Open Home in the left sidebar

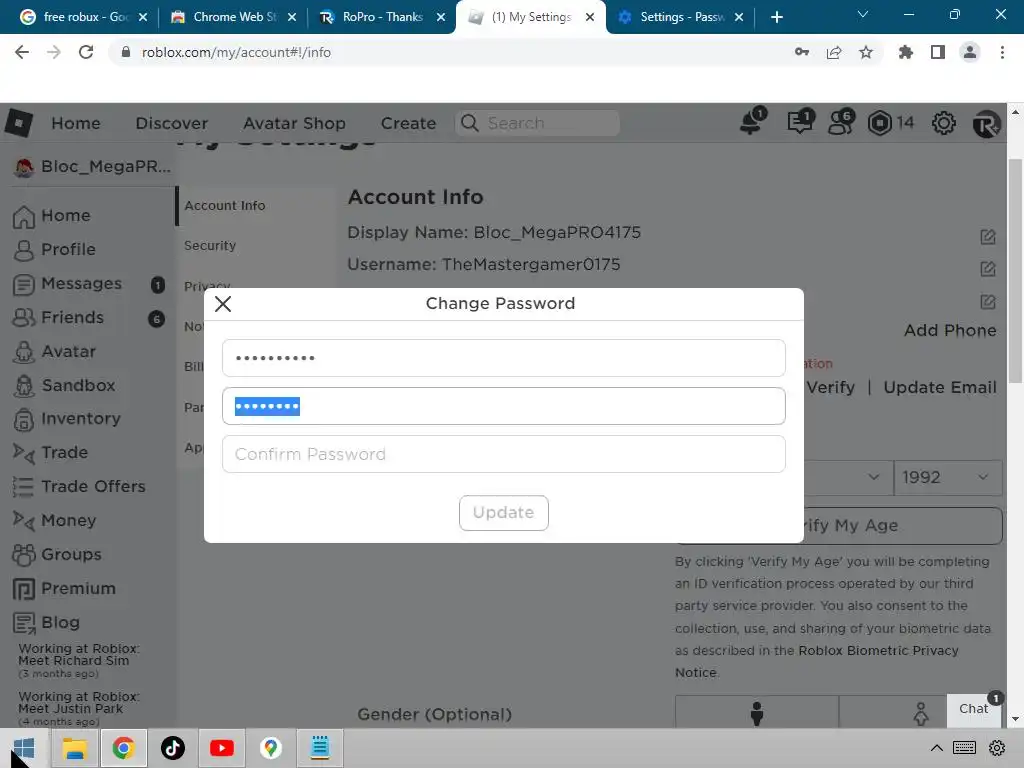(52, 216)
